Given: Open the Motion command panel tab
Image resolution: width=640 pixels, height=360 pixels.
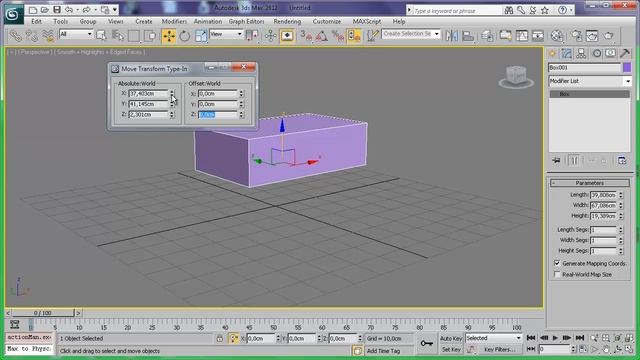Looking at the screenshot, I should point(596,53).
